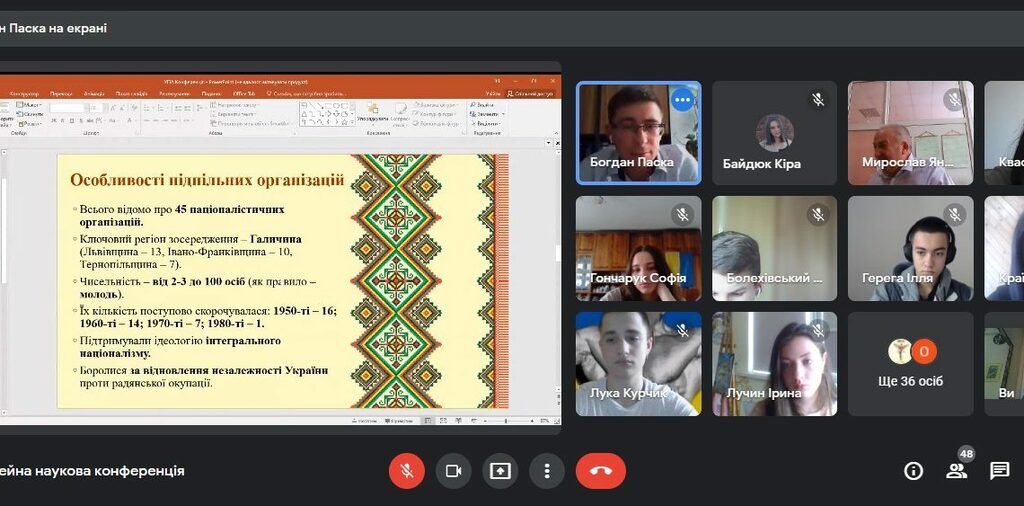Click the PowerPoint zoom slider
This screenshot has height=506, width=1024.
(x=505, y=421)
